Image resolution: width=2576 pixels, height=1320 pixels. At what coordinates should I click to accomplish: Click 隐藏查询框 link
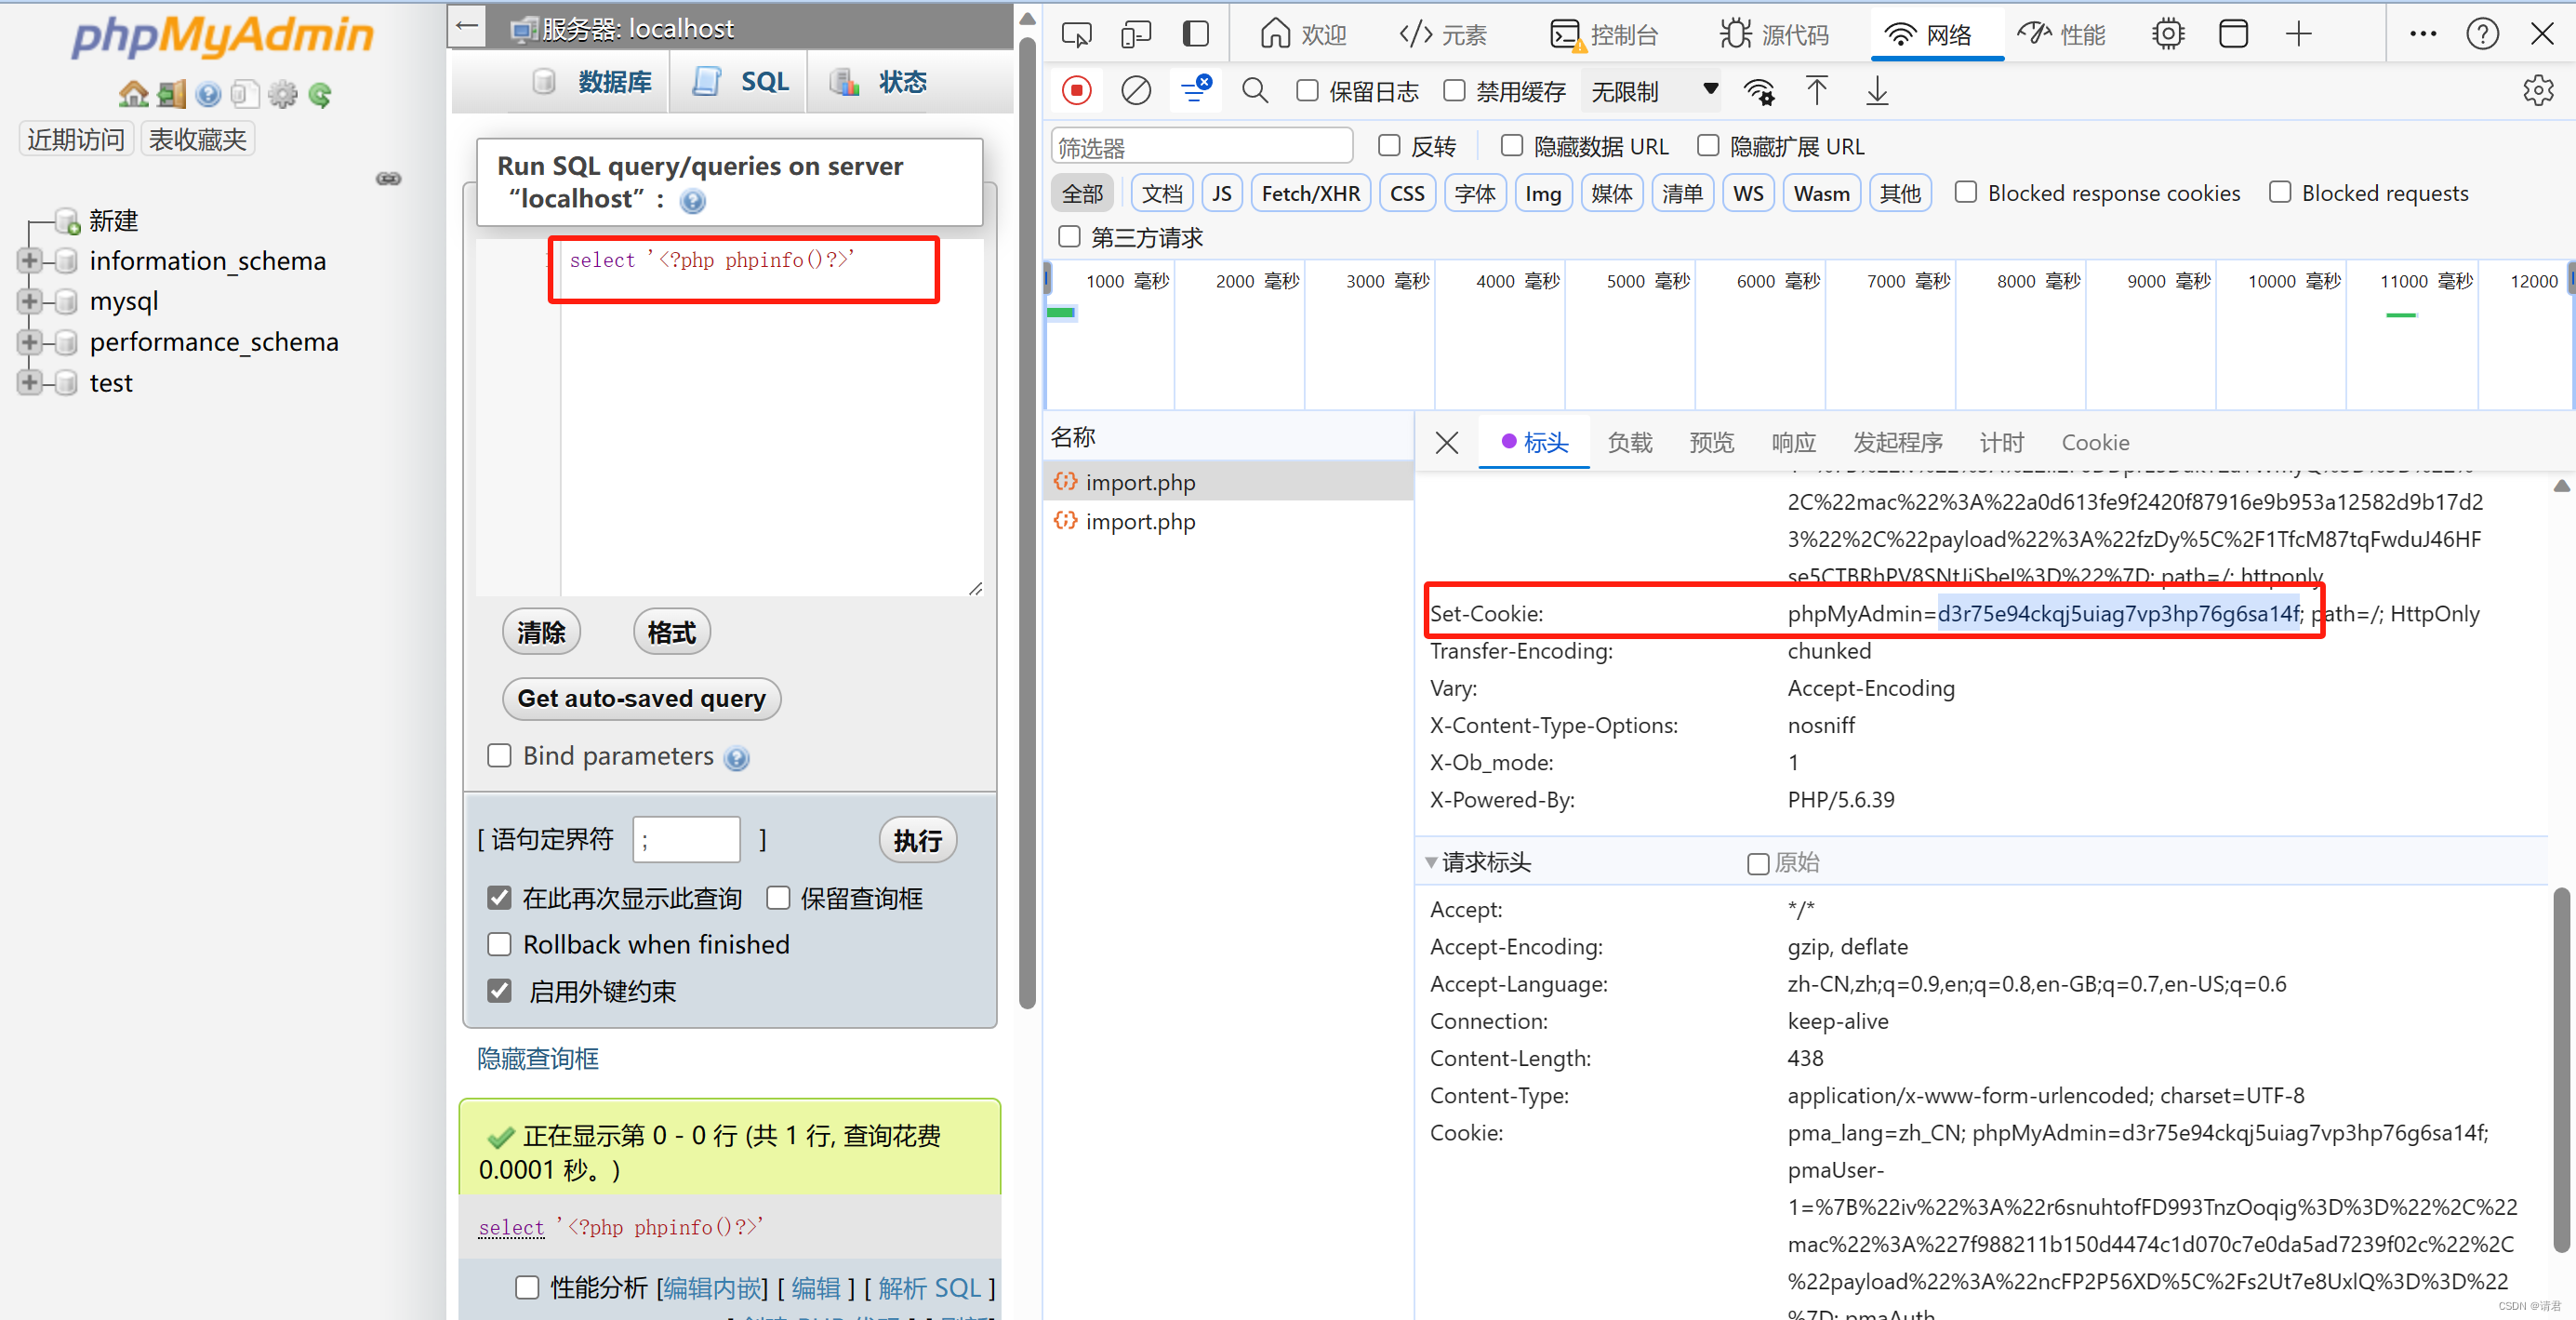538,1059
